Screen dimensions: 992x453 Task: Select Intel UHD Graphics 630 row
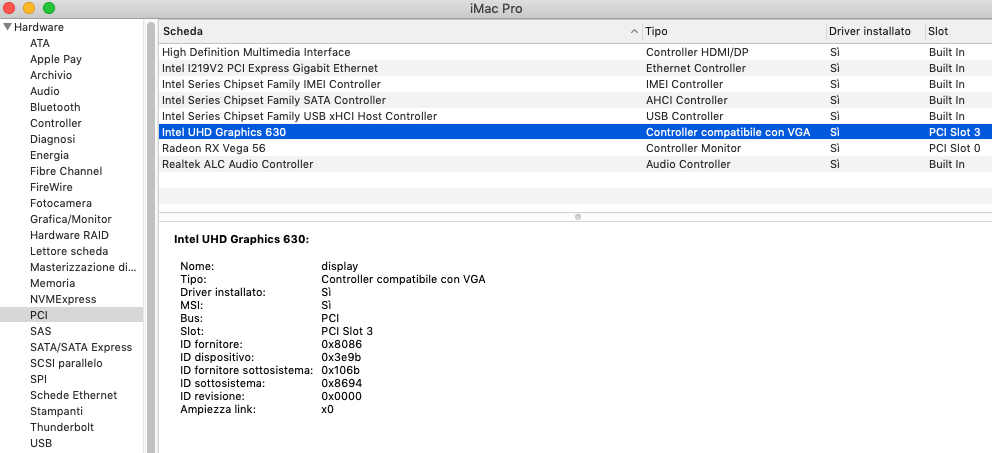pos(575,132)
